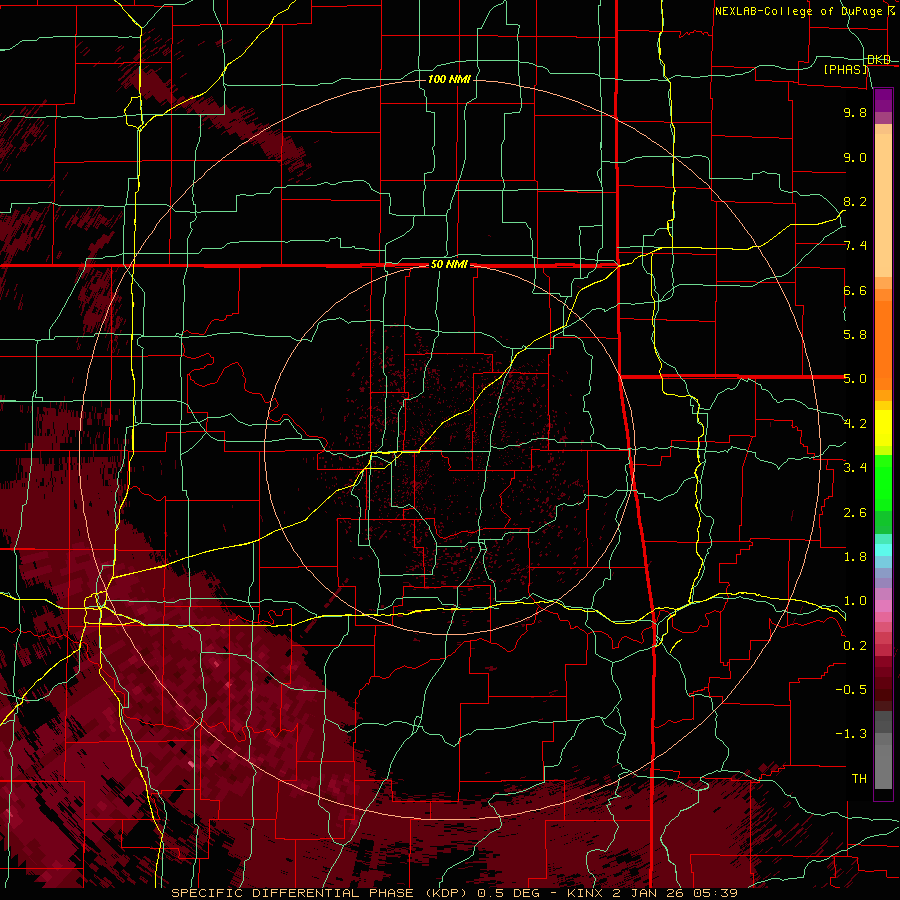This screenshot has width=900, height=900.
Task: Pick the pink swatch beside 1.0
Action: (x=883, y=606)
